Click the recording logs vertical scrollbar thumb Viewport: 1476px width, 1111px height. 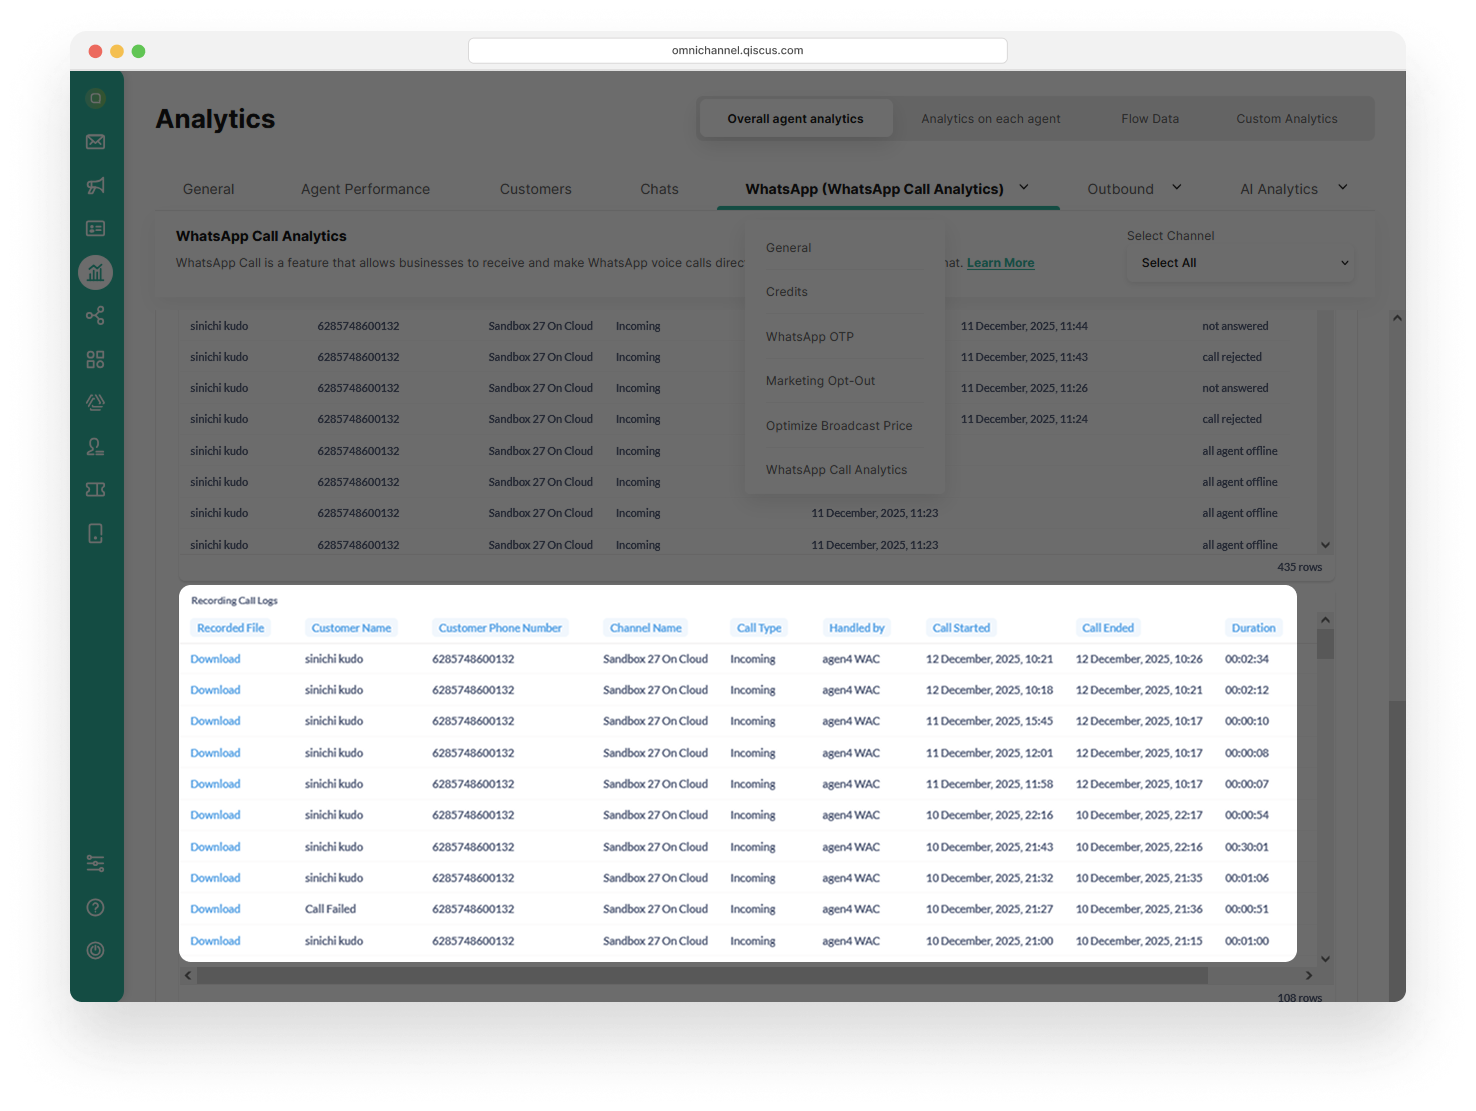click(1326, 644)
